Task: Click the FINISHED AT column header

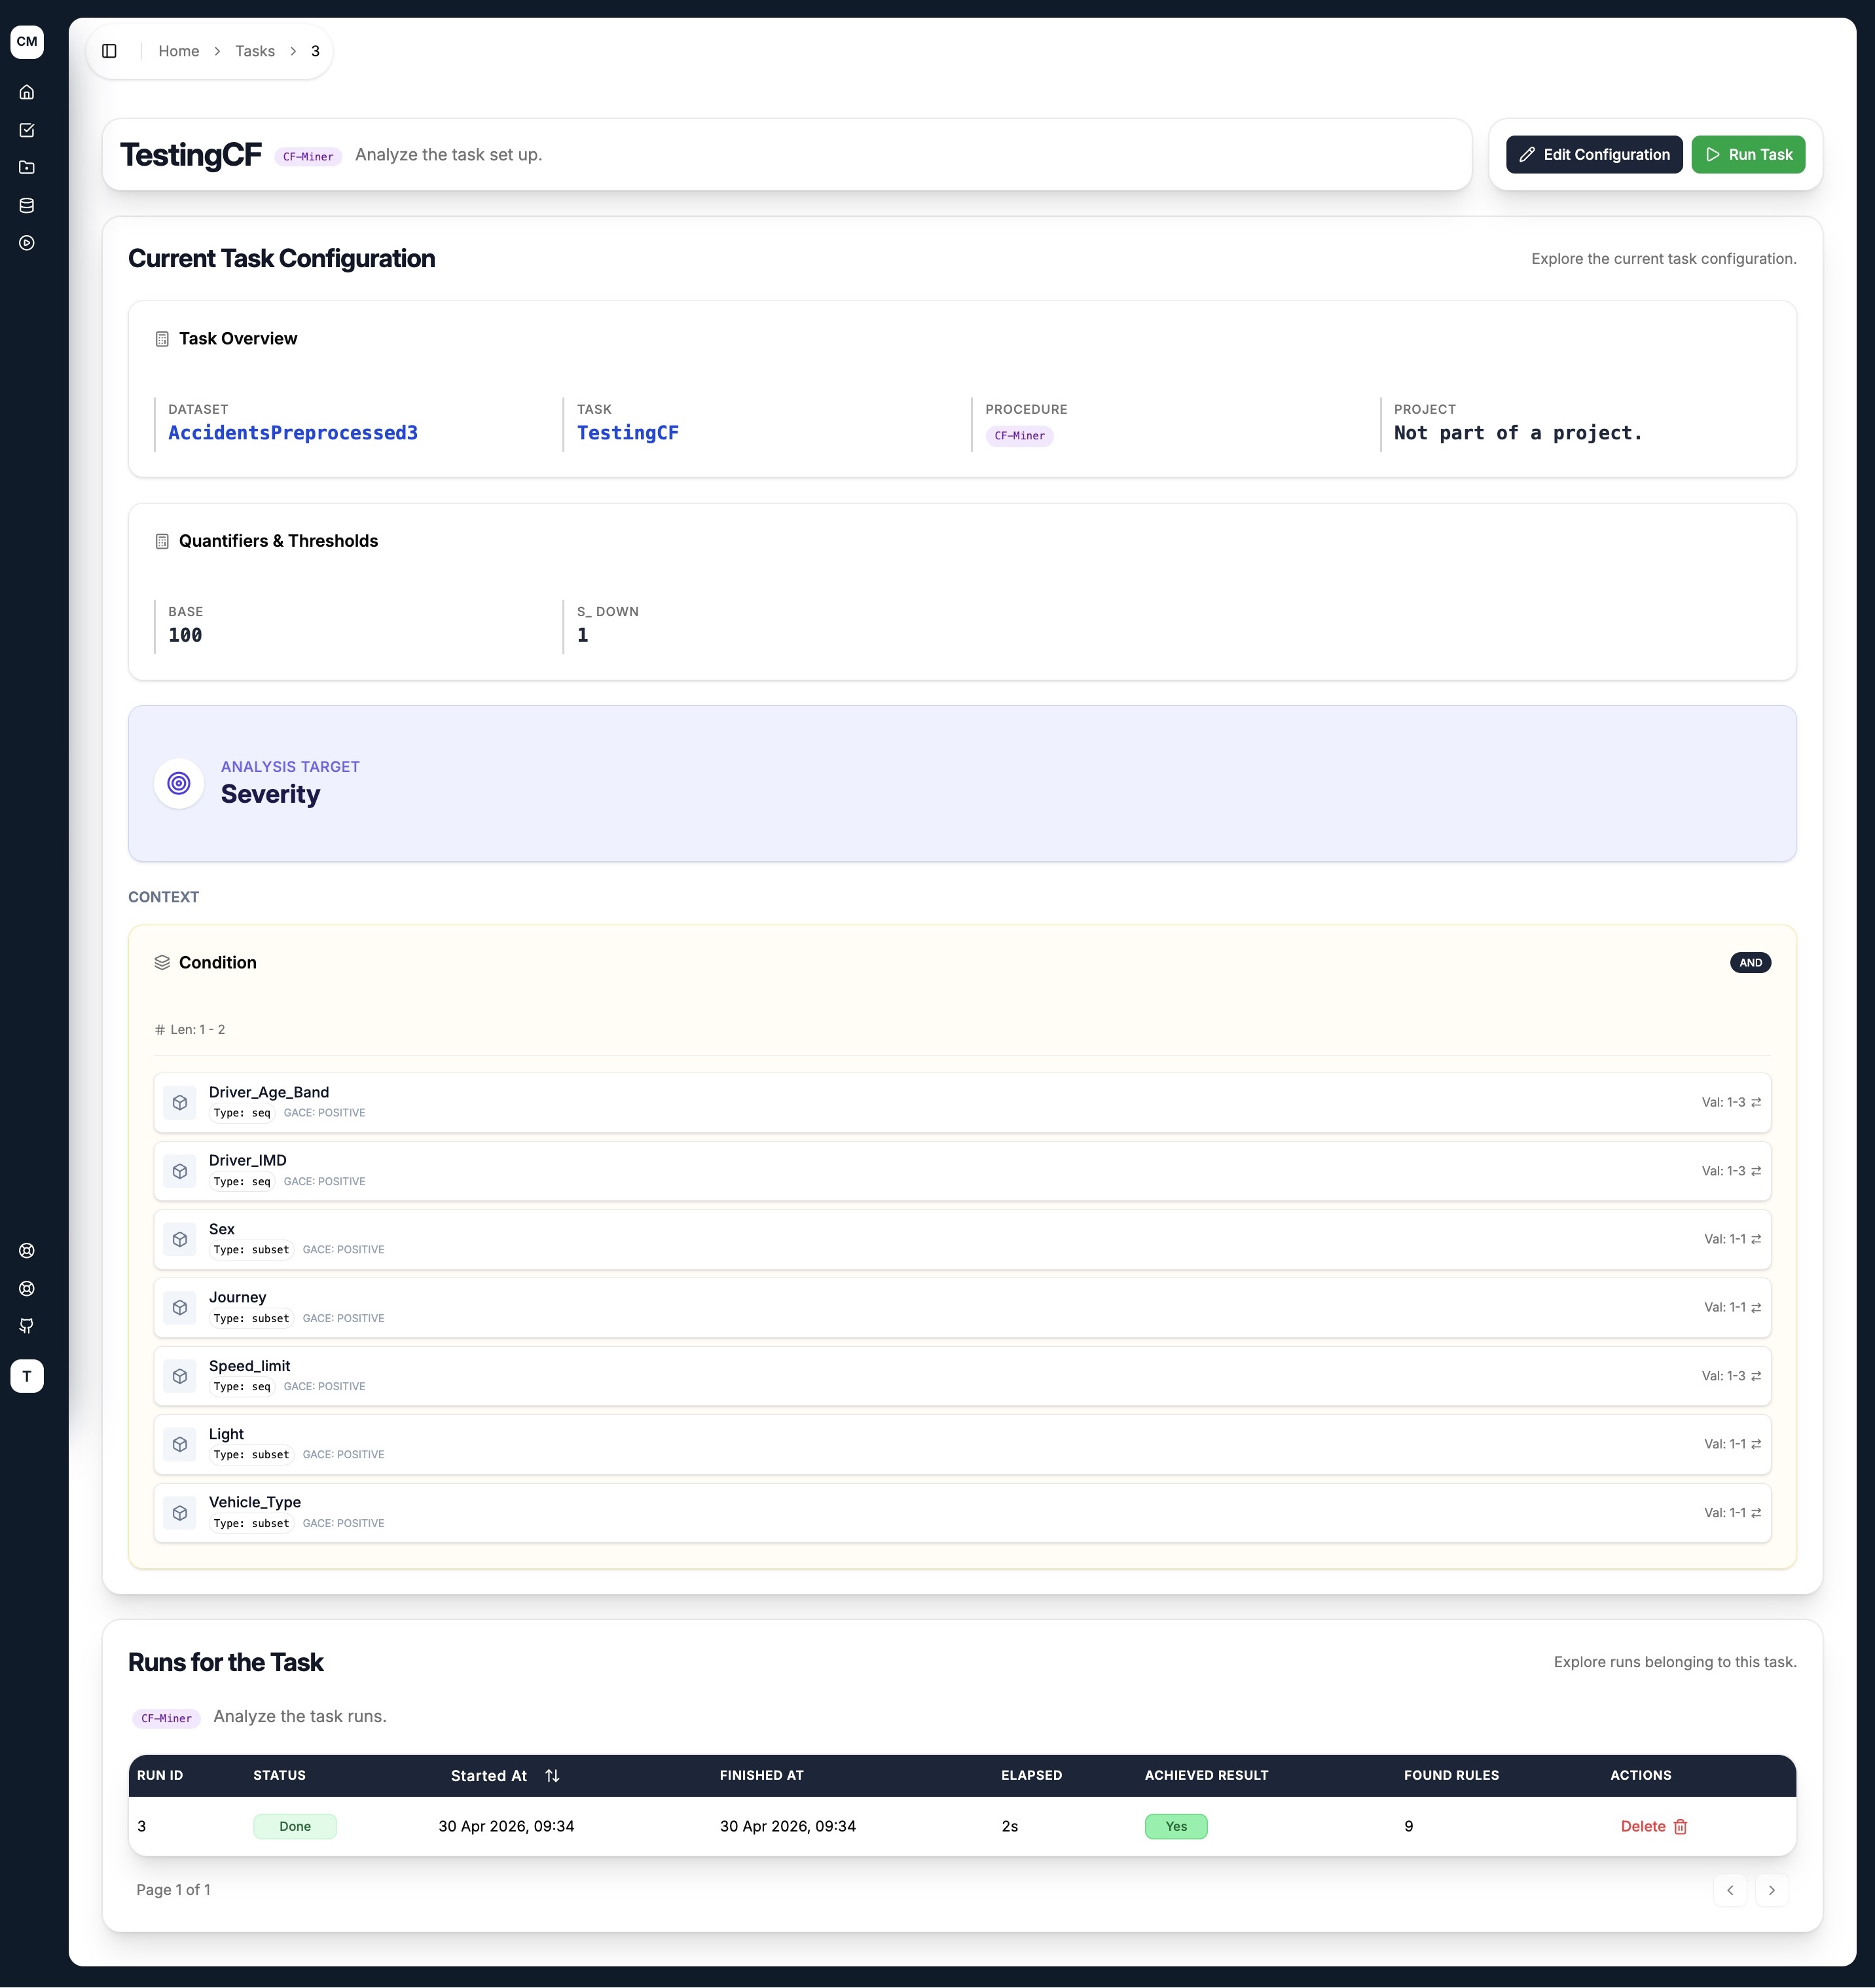Action: coord(761,1775)
